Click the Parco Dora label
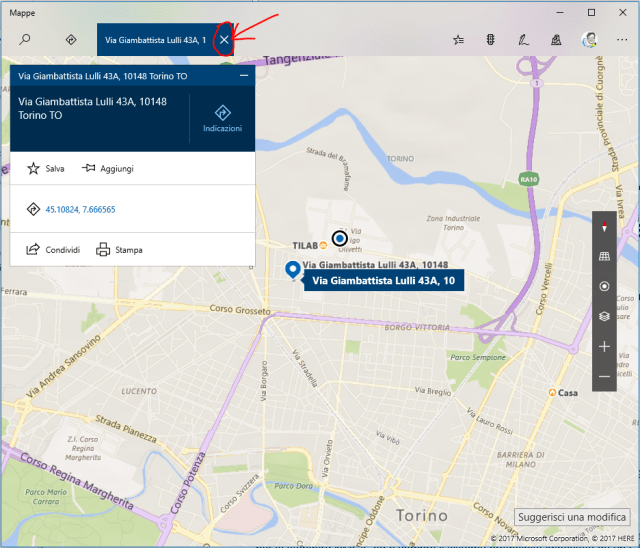Image resolution: width=640 pixels, height=548 pixels. click(293, 486)
